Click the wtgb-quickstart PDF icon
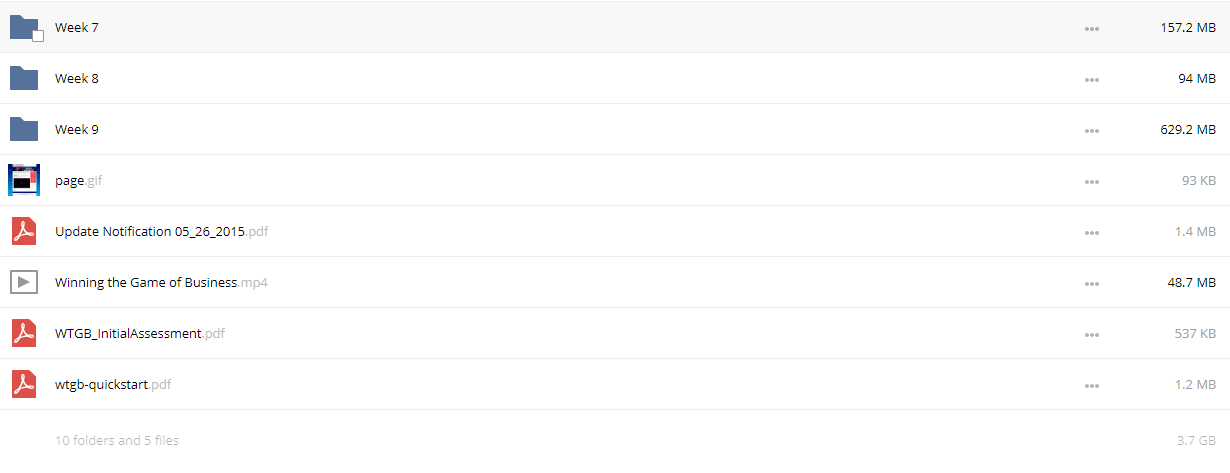1230x473 pixels. [x=24, y=384]
